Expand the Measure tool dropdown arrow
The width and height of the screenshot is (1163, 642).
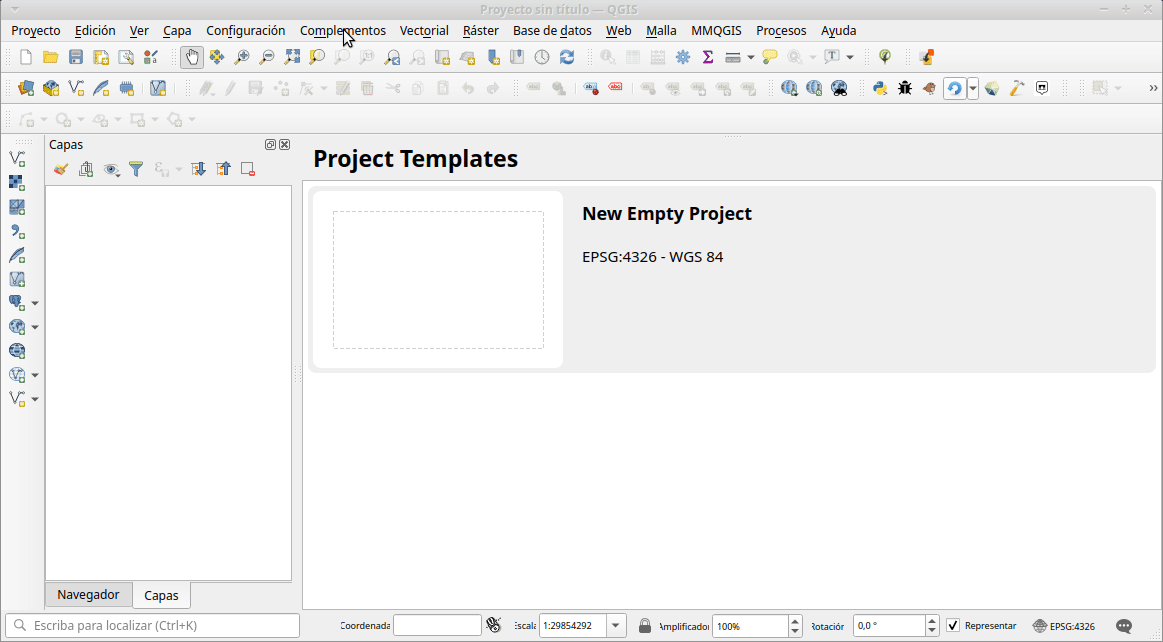pyautogui.click(x=751, y=57)
